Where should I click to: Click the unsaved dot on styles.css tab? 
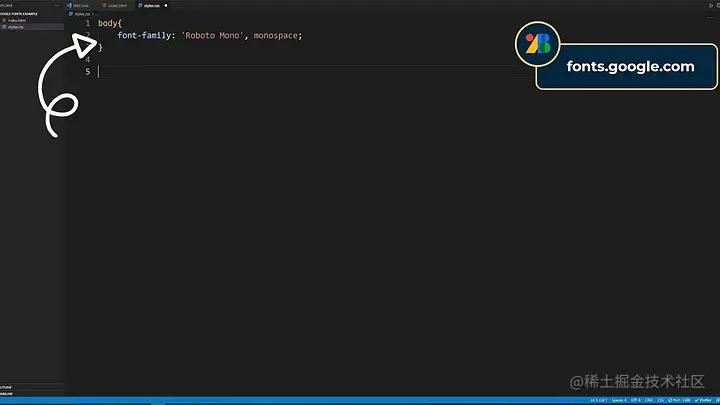point(166,6)
